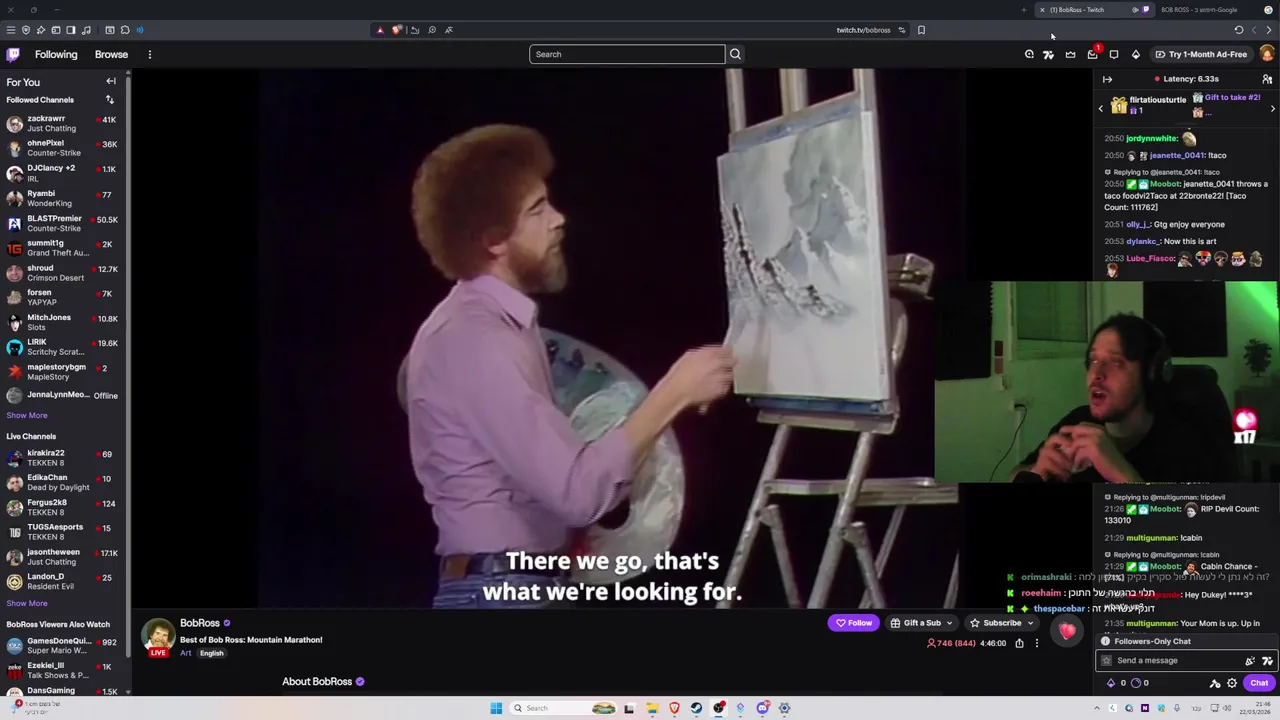Open BobRoss channel name link
The image size is (1280, 720).
[x=200, y=623]
